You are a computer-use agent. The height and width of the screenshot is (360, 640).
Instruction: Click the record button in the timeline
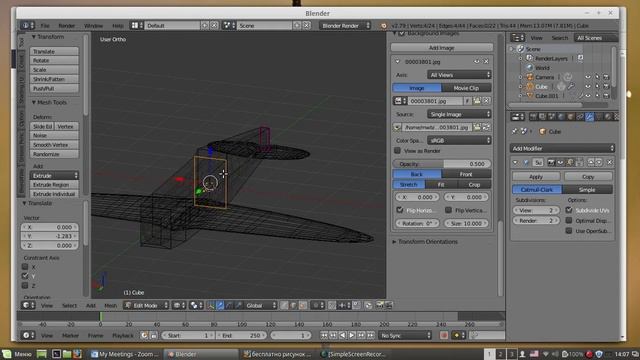pyautogui.click(x=444, y=335)
